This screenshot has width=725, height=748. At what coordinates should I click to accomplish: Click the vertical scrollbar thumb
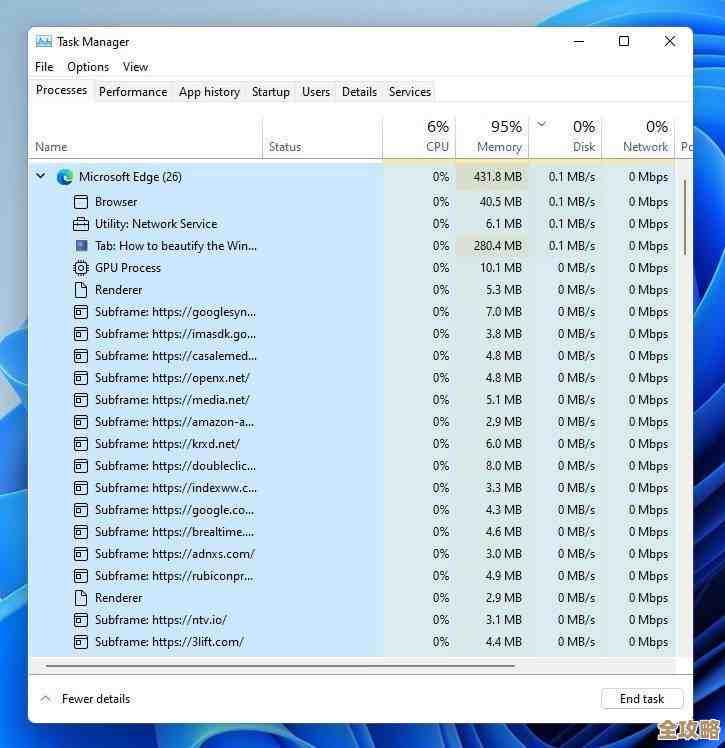point(685,217)
